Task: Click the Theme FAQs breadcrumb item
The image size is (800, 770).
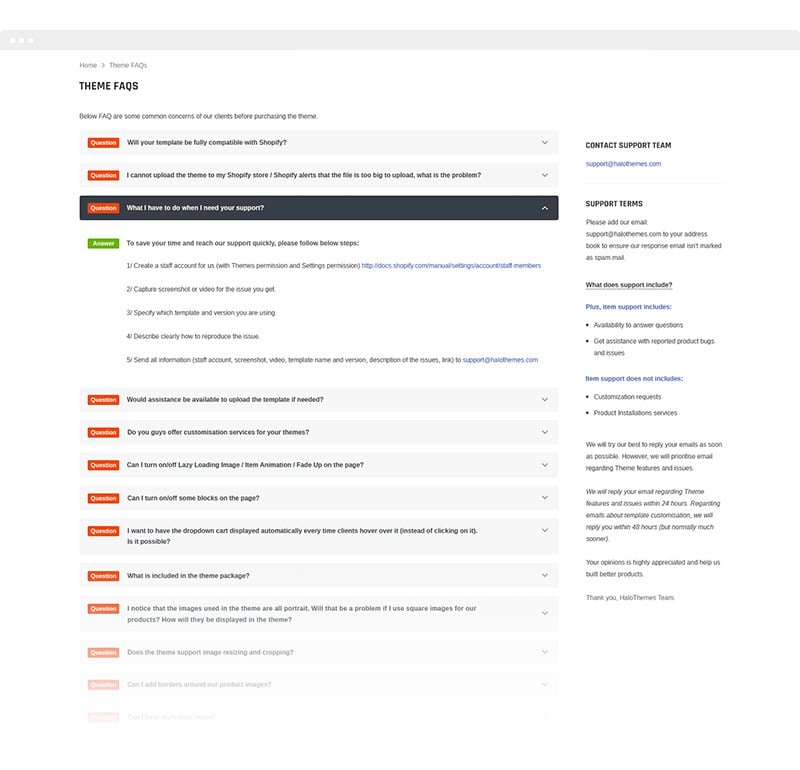Action: click(128, 65)
